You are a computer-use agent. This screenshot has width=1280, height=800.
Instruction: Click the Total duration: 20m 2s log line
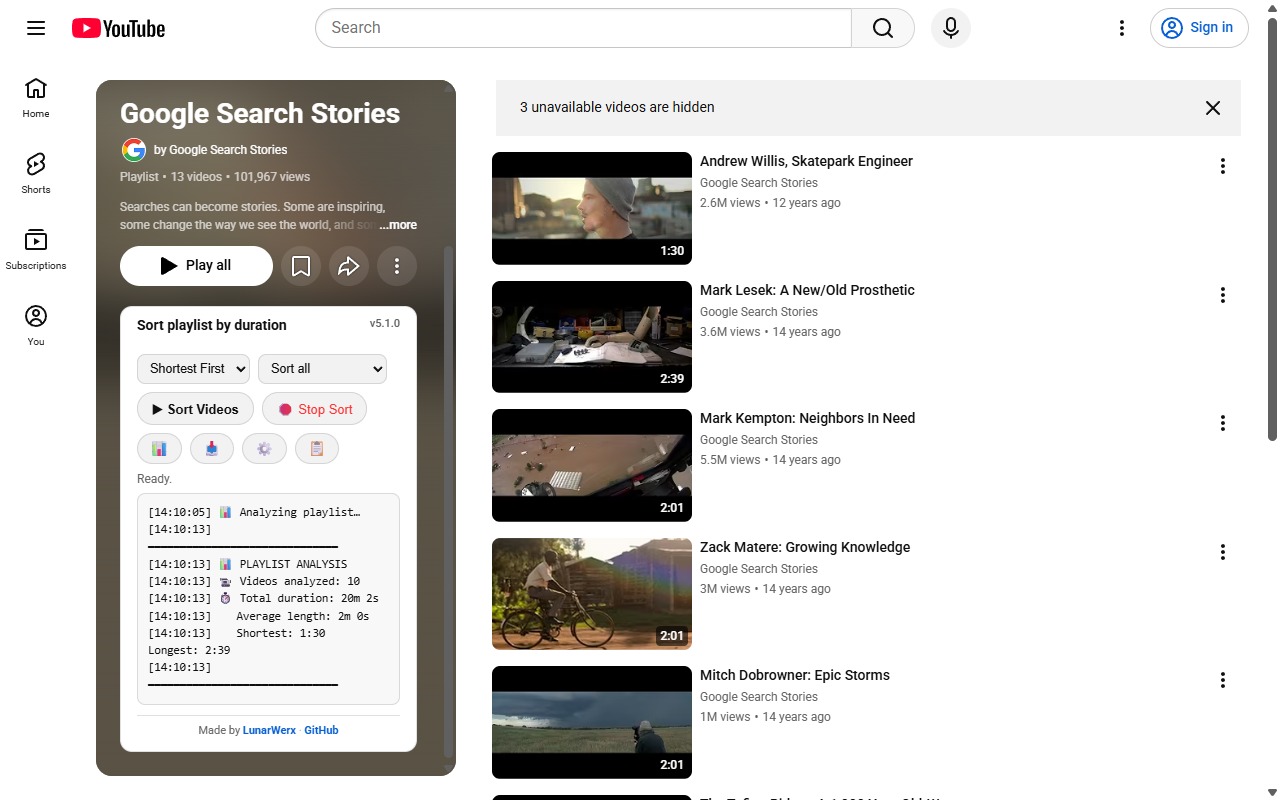[264, 599]
